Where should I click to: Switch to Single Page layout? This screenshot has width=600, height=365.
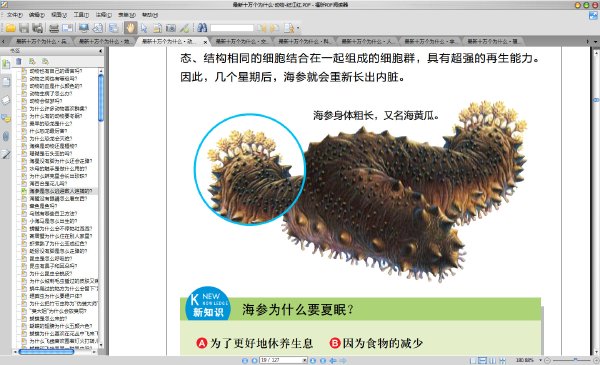coord(473,360)
